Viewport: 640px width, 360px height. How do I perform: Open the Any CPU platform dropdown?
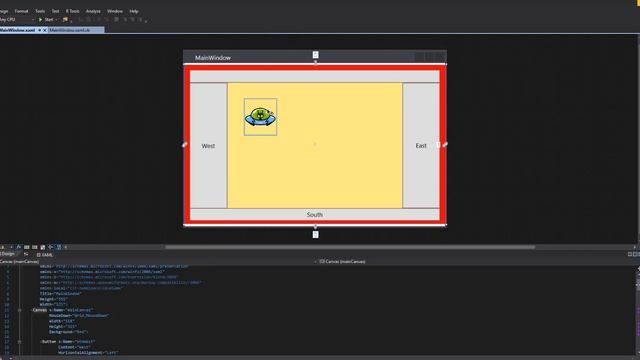(x=16, y=19)
